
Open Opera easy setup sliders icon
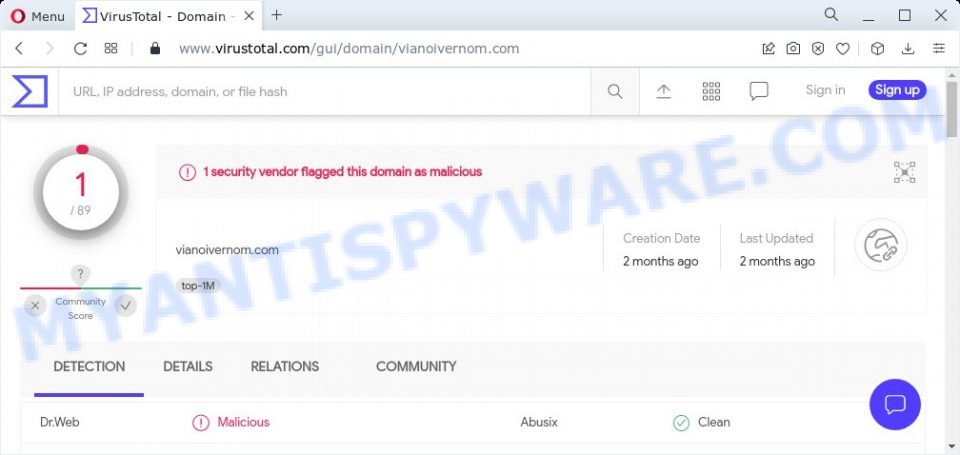click(x=939, y=48)
